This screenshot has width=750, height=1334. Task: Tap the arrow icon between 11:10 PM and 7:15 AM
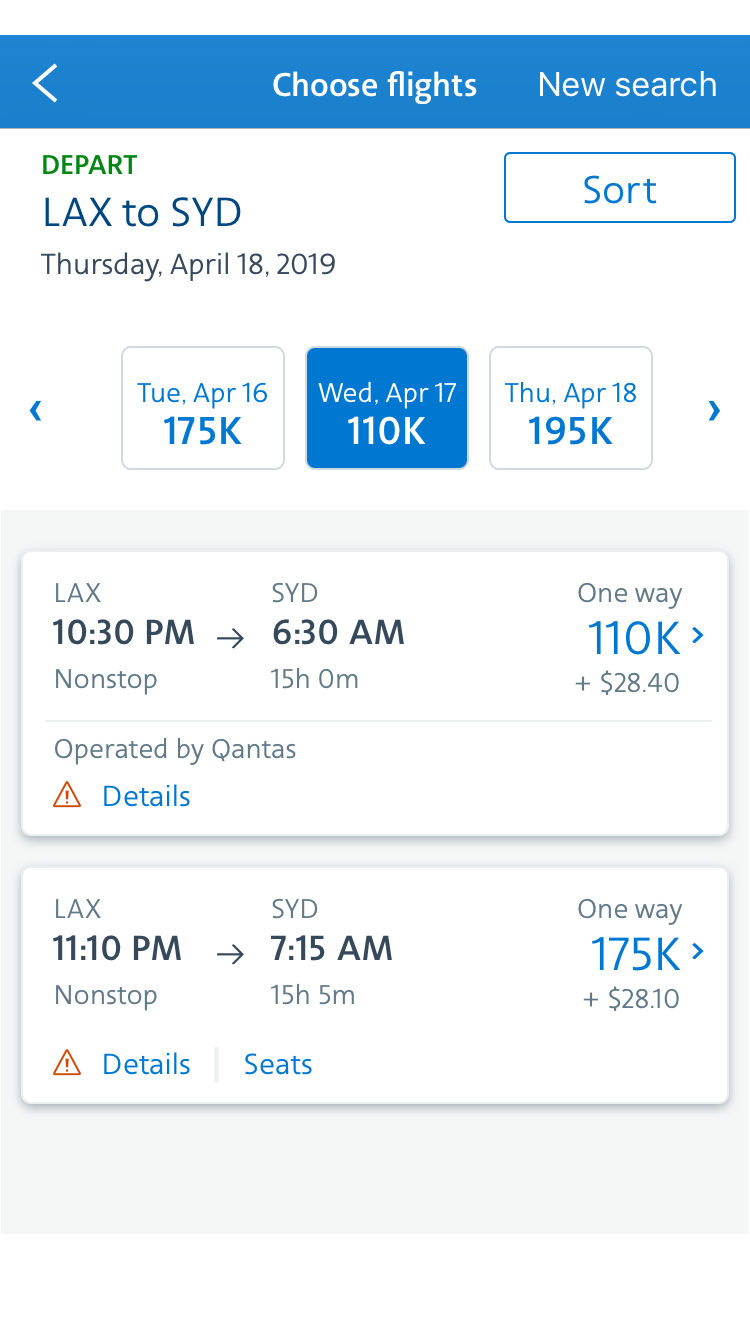pos(231,954)
